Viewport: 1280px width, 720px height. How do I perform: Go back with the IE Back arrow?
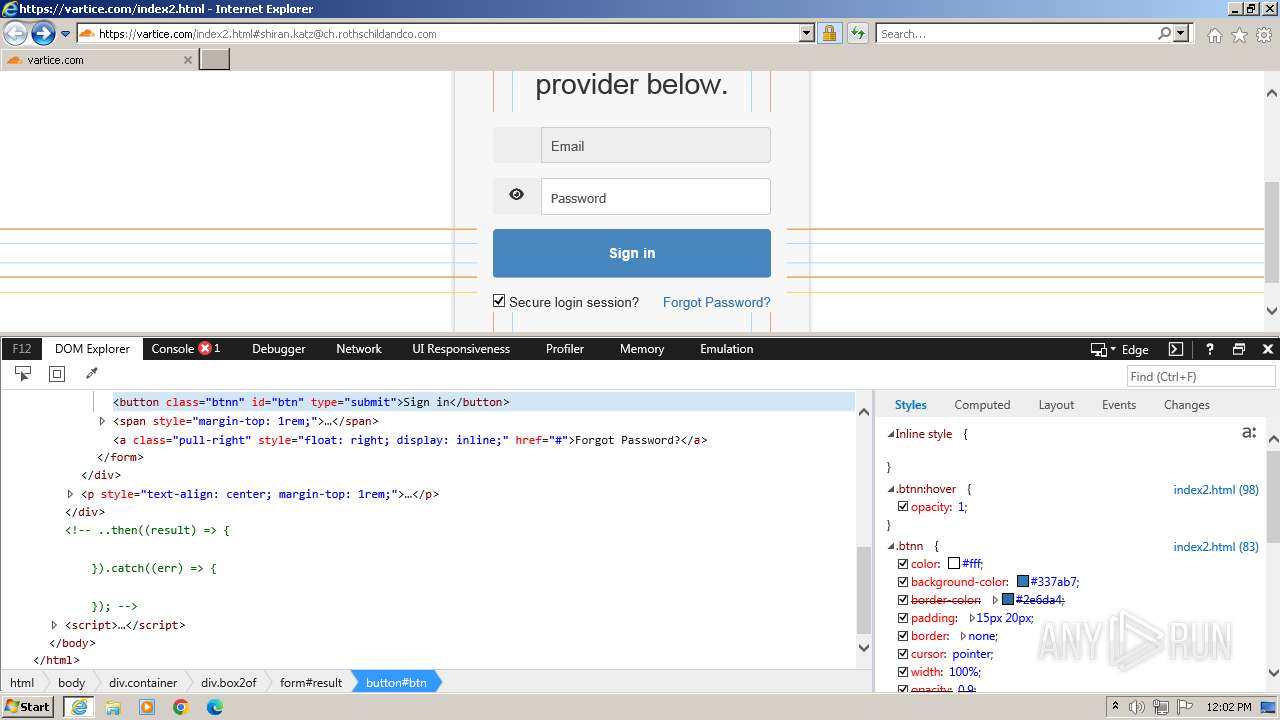pyautogui.click(x=15, y=33)
